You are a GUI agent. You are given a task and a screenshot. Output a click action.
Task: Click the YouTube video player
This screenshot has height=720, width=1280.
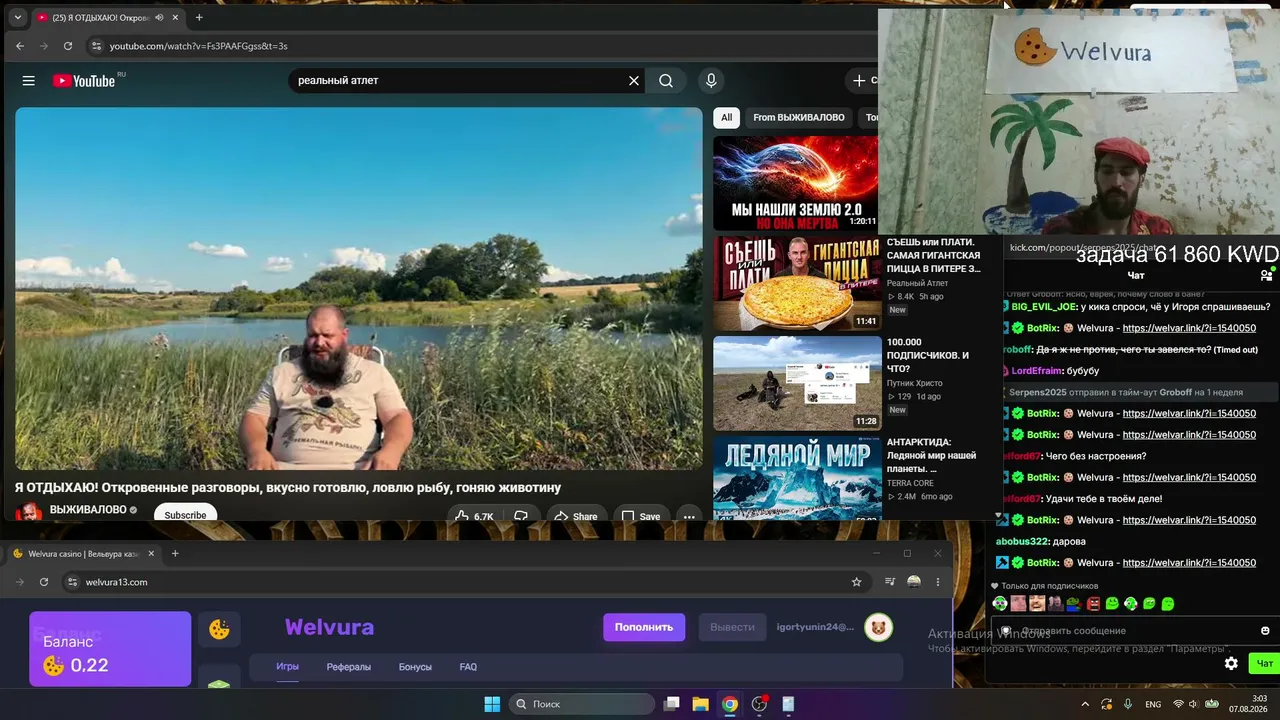point(359,288)
